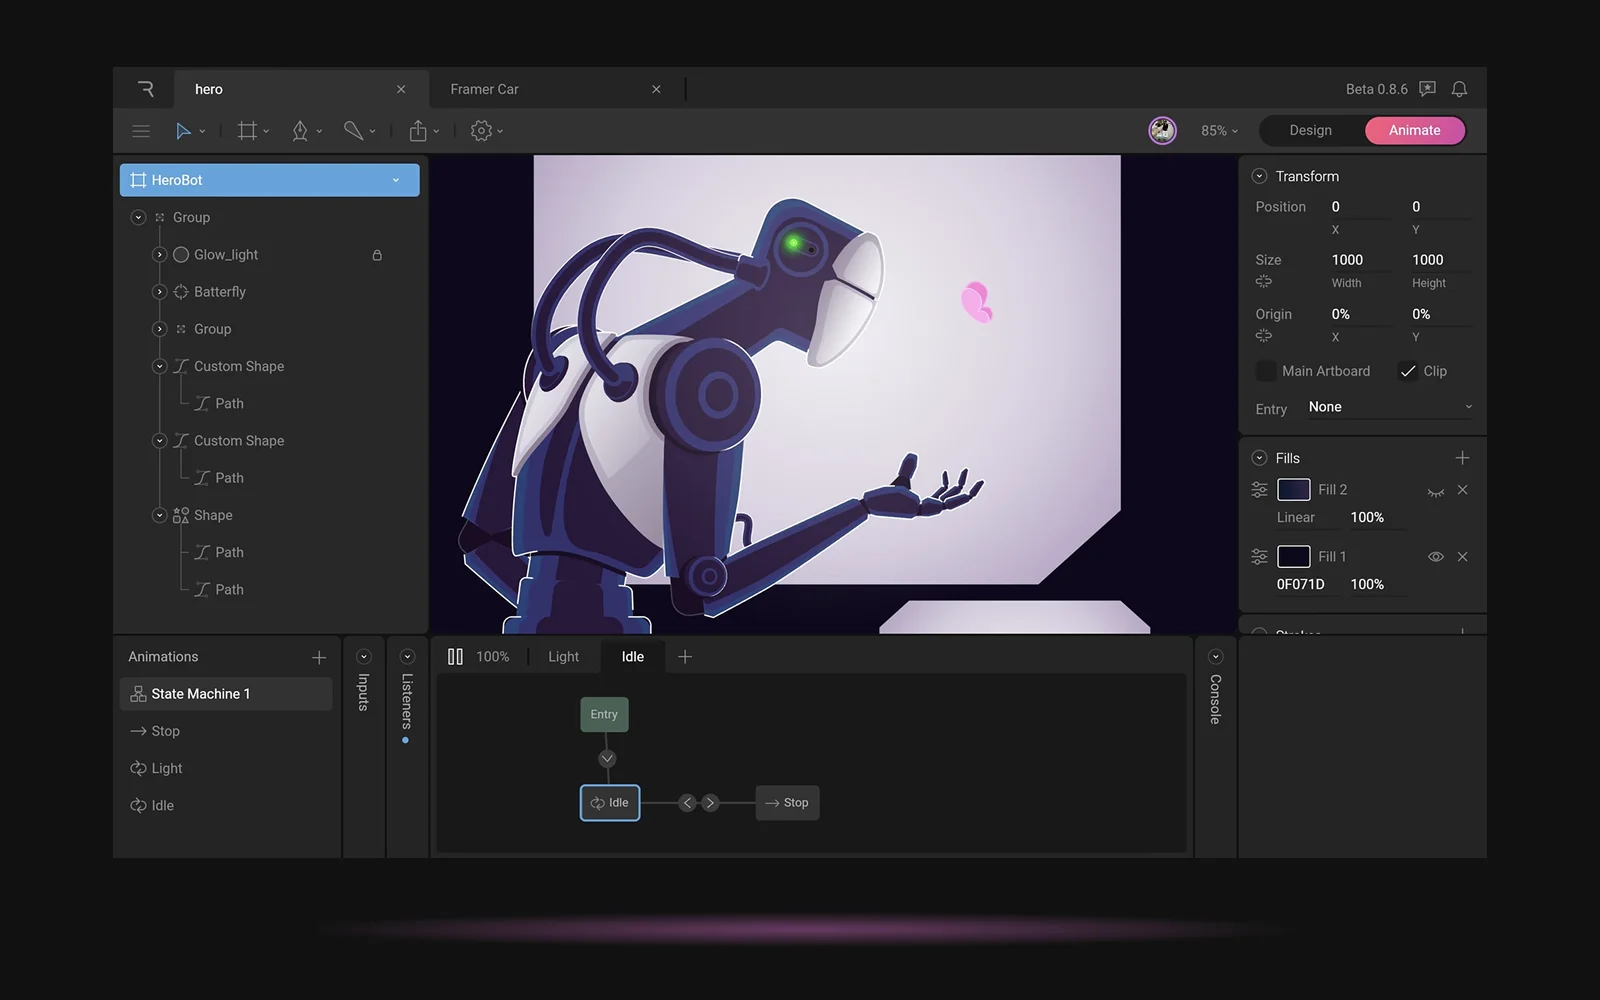Screen dimensions: 1600x1000
Task: Select the Artboard frame tool
Action: point(247,131)
